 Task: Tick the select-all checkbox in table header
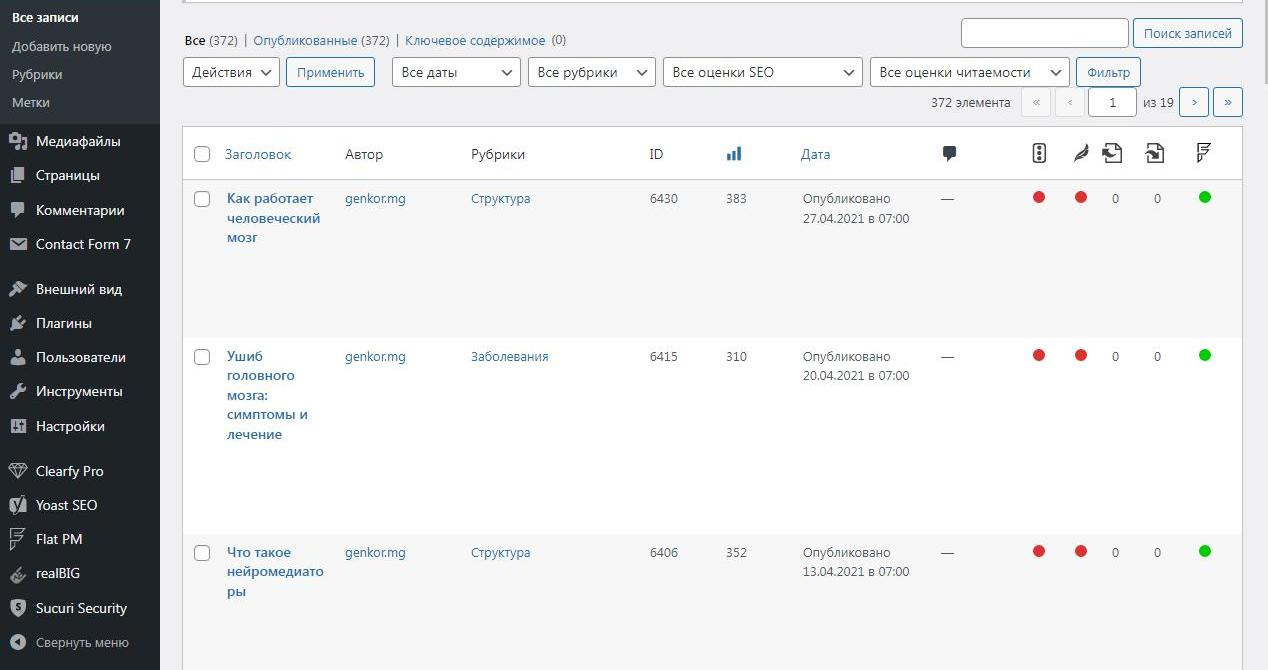click(202, 154)
